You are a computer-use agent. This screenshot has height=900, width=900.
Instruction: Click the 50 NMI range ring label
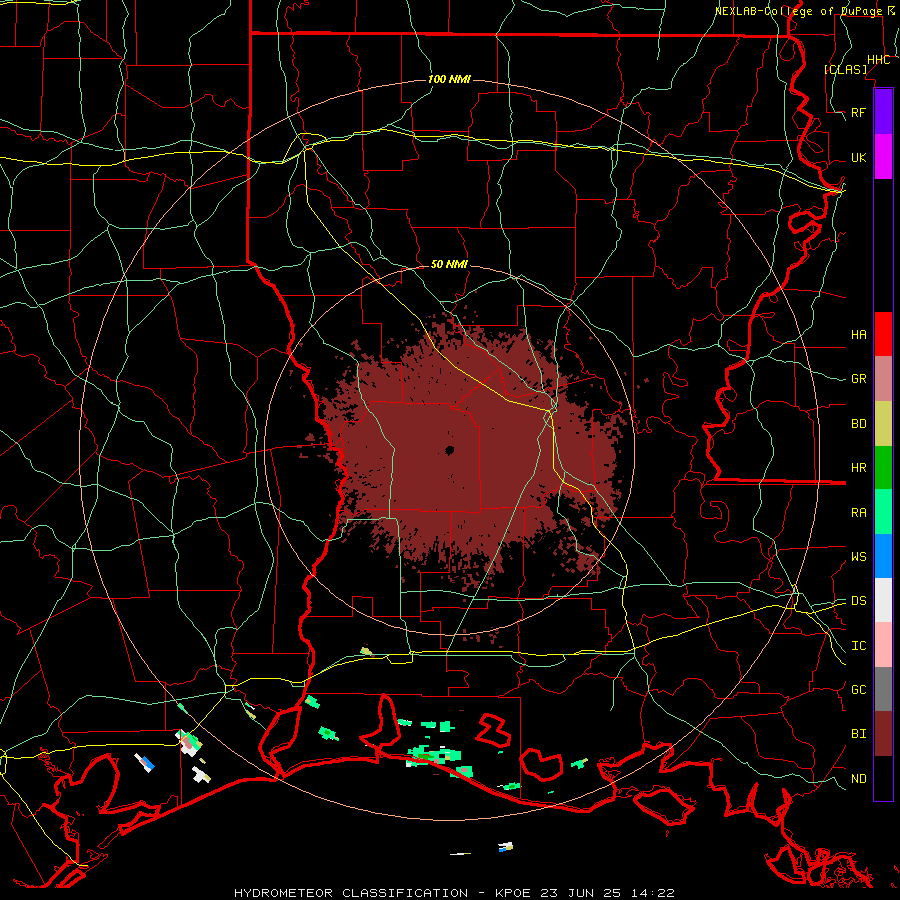(x=449, y=264)
